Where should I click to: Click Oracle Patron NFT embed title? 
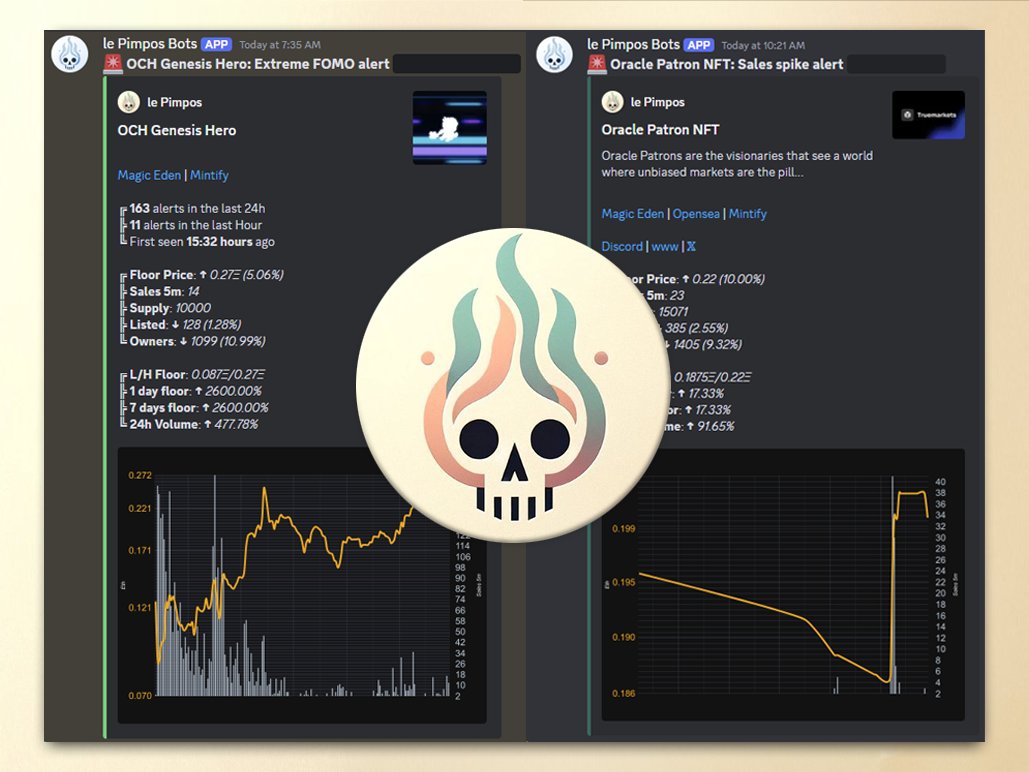[x=660, y=130]
